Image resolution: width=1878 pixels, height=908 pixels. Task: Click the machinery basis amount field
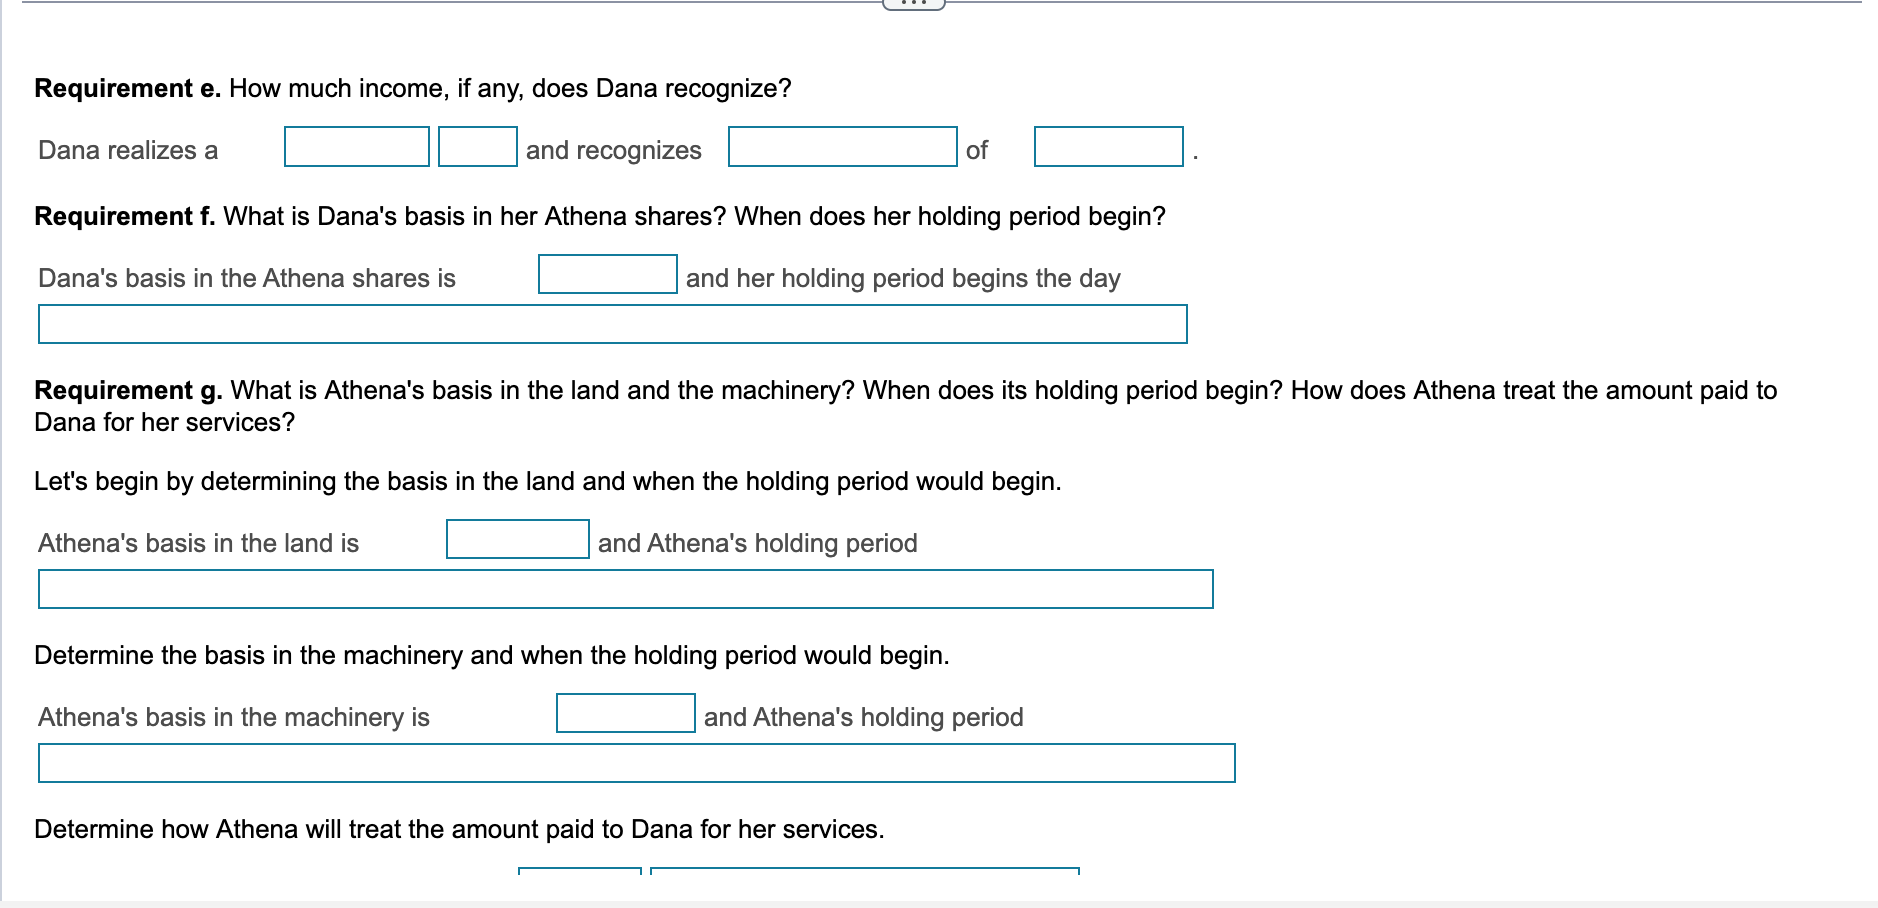[624, 712]
